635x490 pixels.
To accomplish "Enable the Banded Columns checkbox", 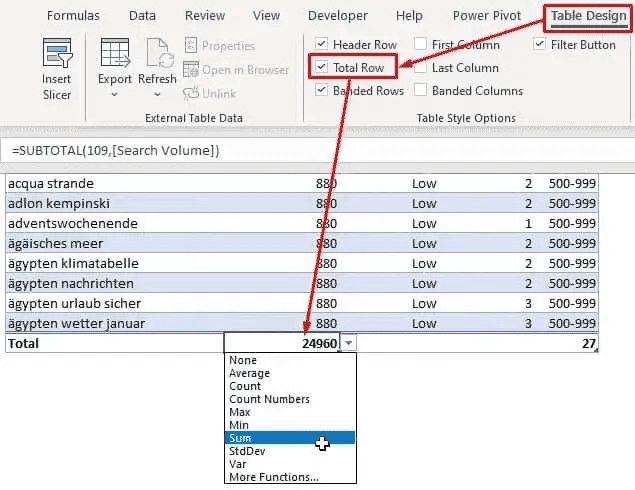I will [x=420, y=89].
